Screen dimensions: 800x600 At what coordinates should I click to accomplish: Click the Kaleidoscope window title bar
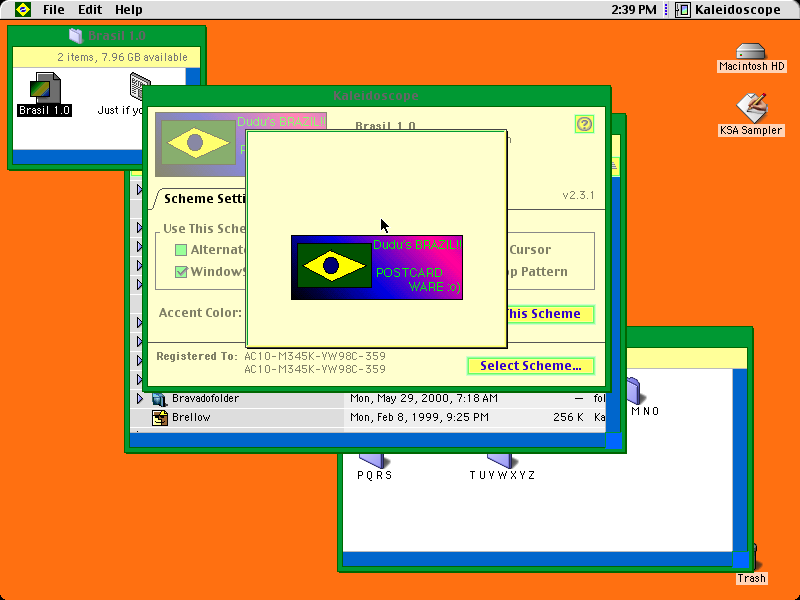click(376, 96)
